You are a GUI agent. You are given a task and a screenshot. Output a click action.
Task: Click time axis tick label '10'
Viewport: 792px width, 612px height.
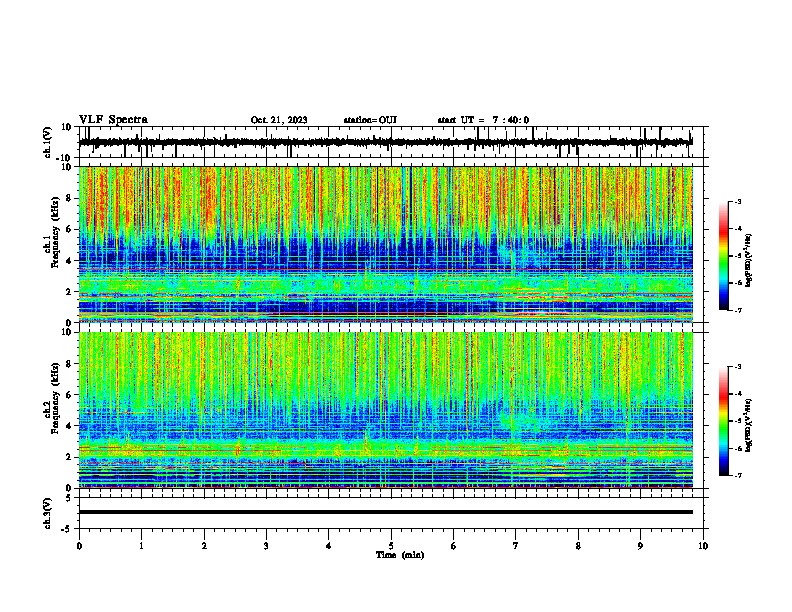pyautogui.click(x=703, y=546)
